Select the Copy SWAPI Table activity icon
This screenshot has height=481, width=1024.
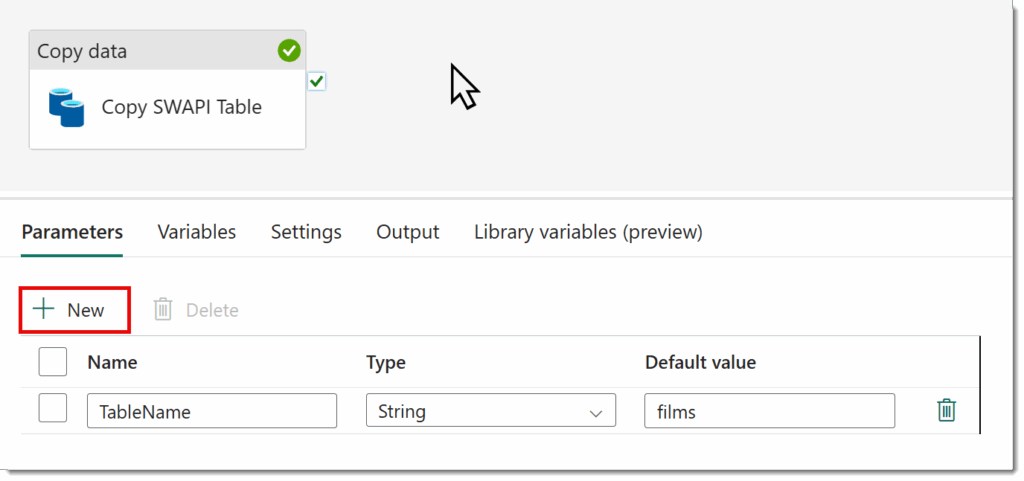[x=67, y=108]
